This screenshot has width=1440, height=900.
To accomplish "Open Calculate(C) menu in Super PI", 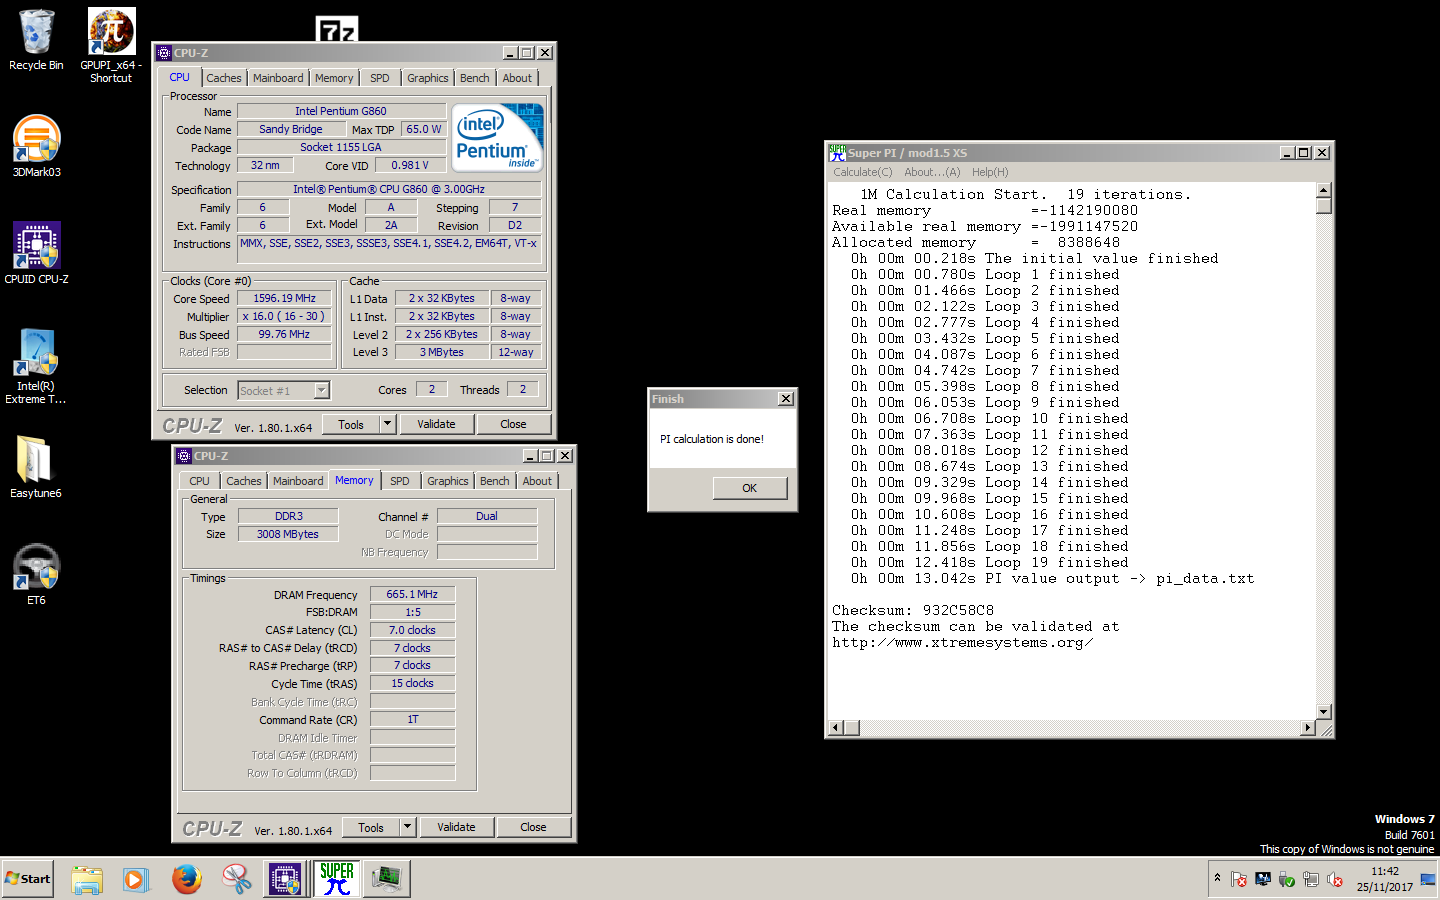I will 863,172.
